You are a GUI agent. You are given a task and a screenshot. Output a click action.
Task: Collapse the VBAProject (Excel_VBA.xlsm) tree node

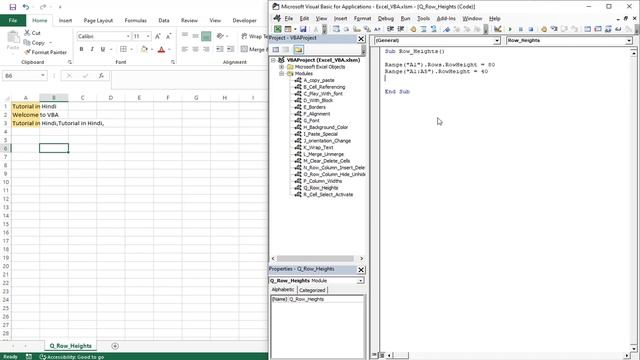pos(273,60)
